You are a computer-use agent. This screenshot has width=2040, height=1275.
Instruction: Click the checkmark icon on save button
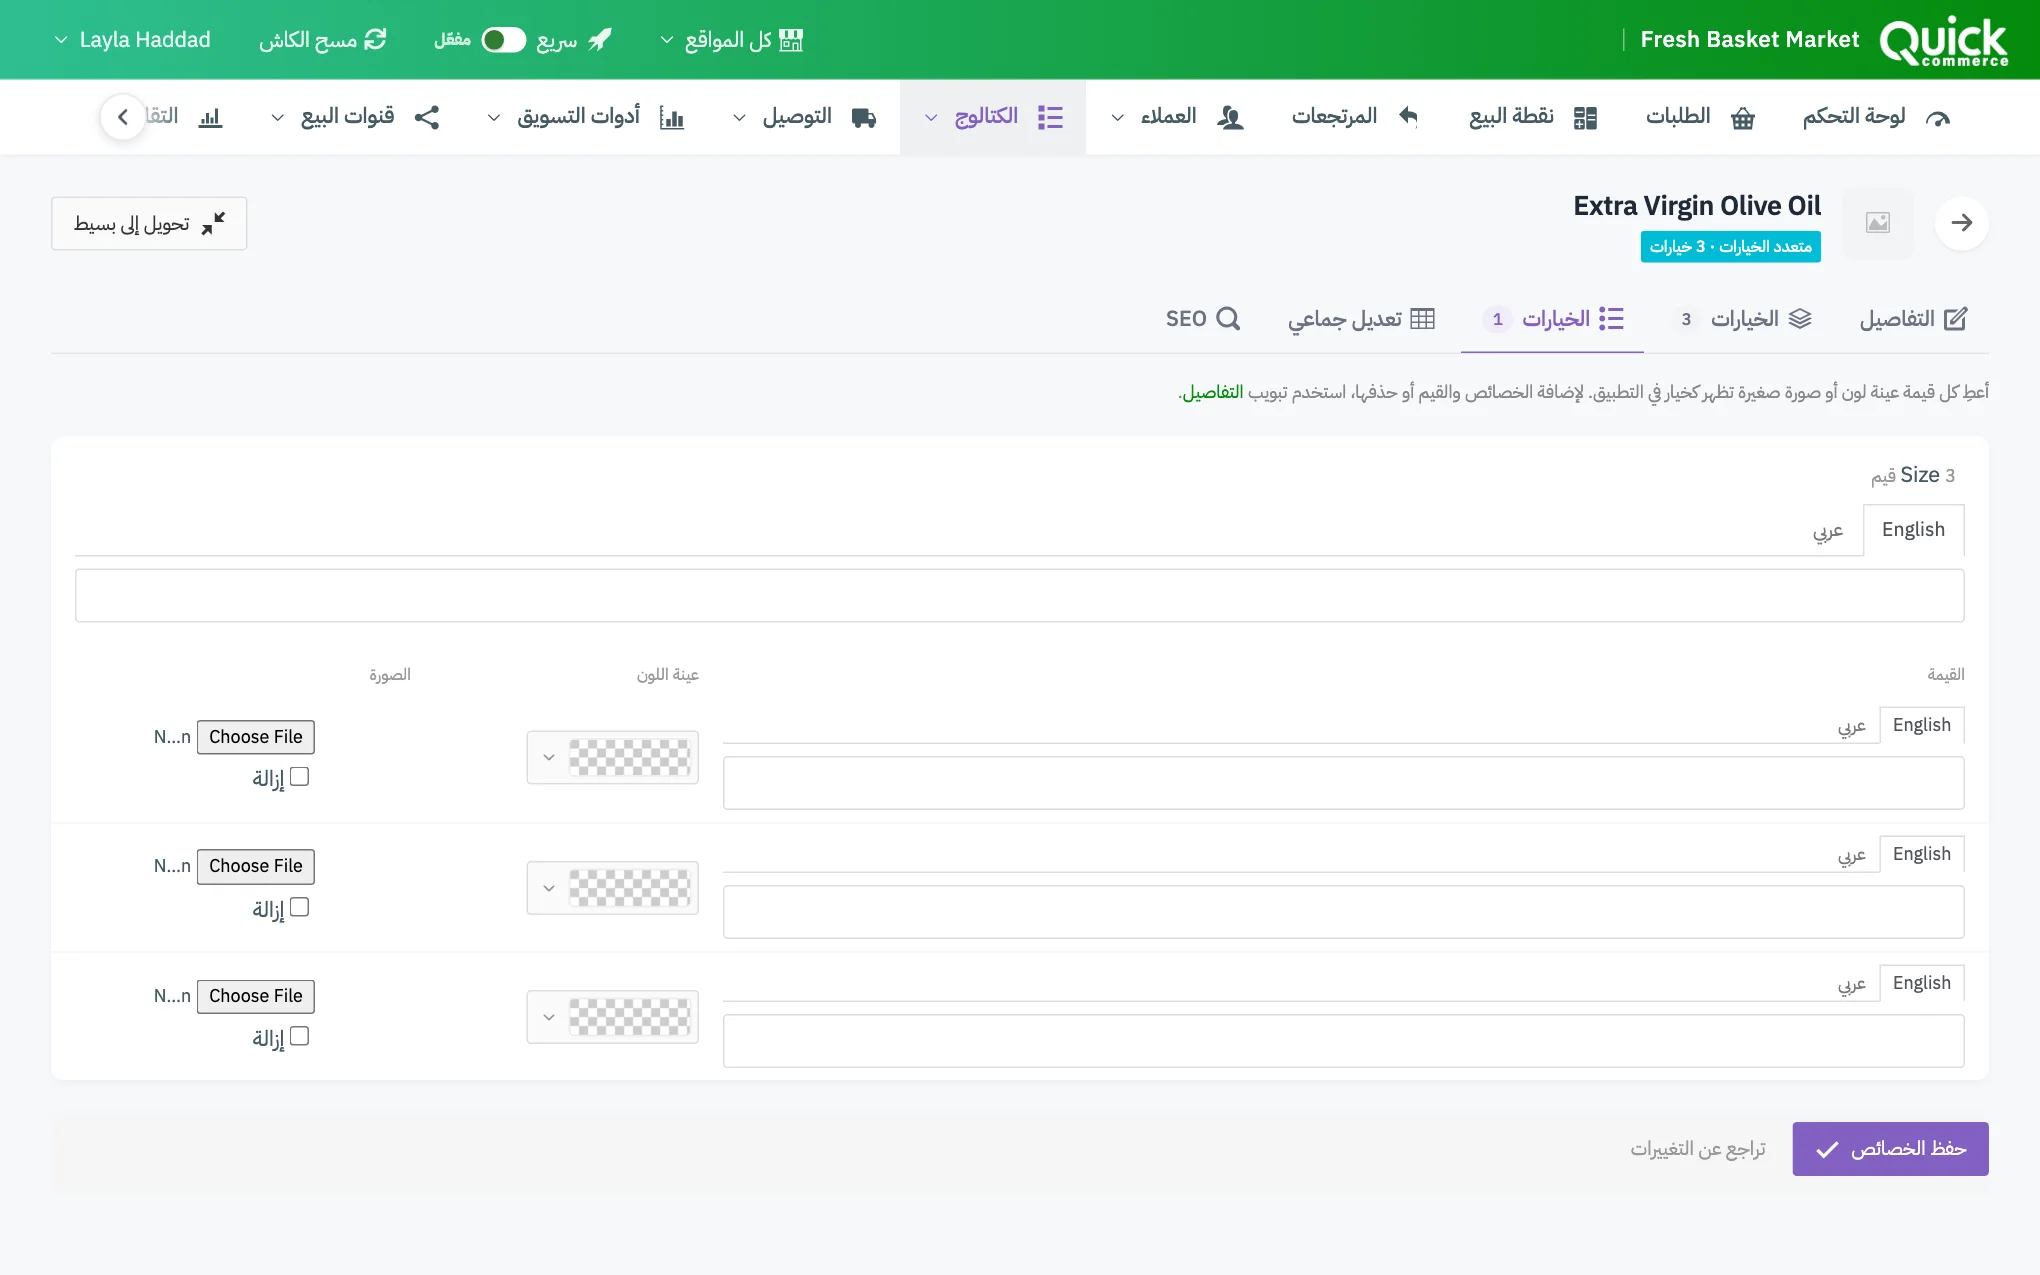pos(1827,1150)
